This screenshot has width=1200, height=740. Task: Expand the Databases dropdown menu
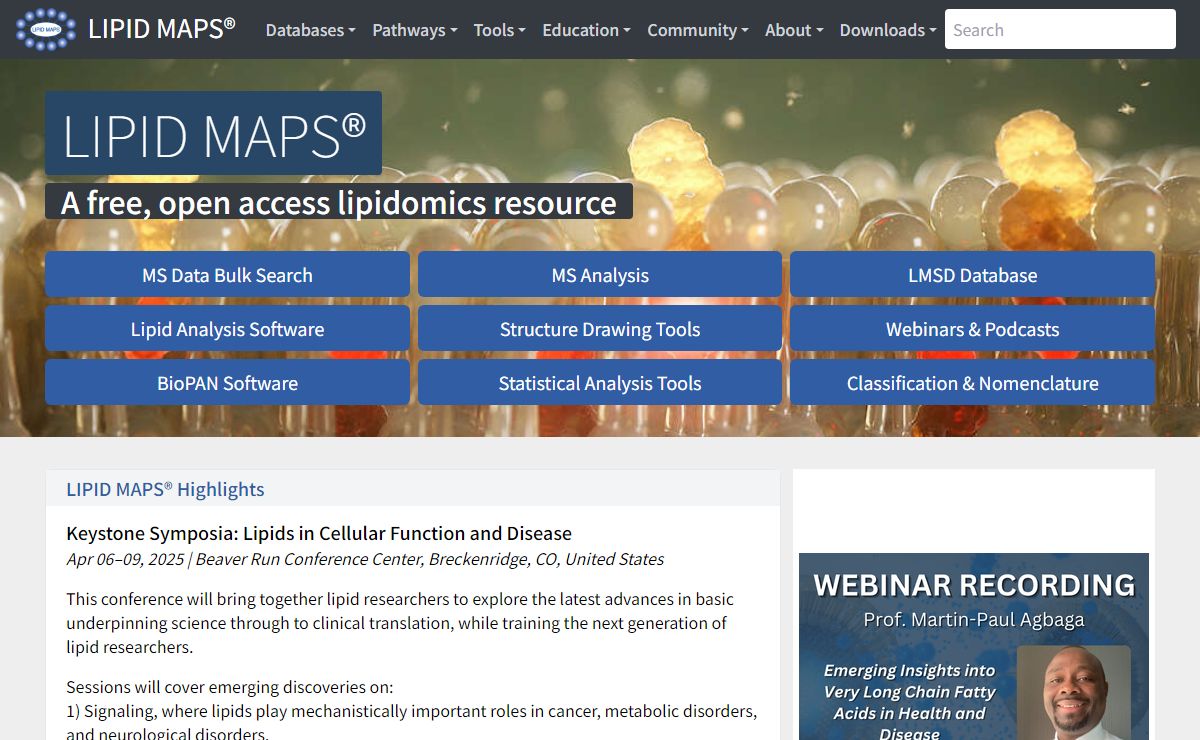tap(310, 30)
